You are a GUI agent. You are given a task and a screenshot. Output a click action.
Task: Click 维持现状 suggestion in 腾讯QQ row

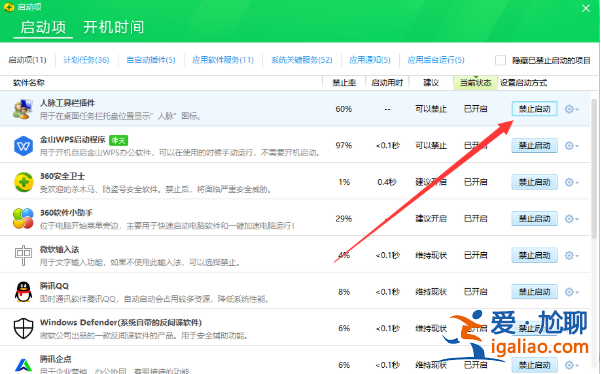tap(431, 292)
